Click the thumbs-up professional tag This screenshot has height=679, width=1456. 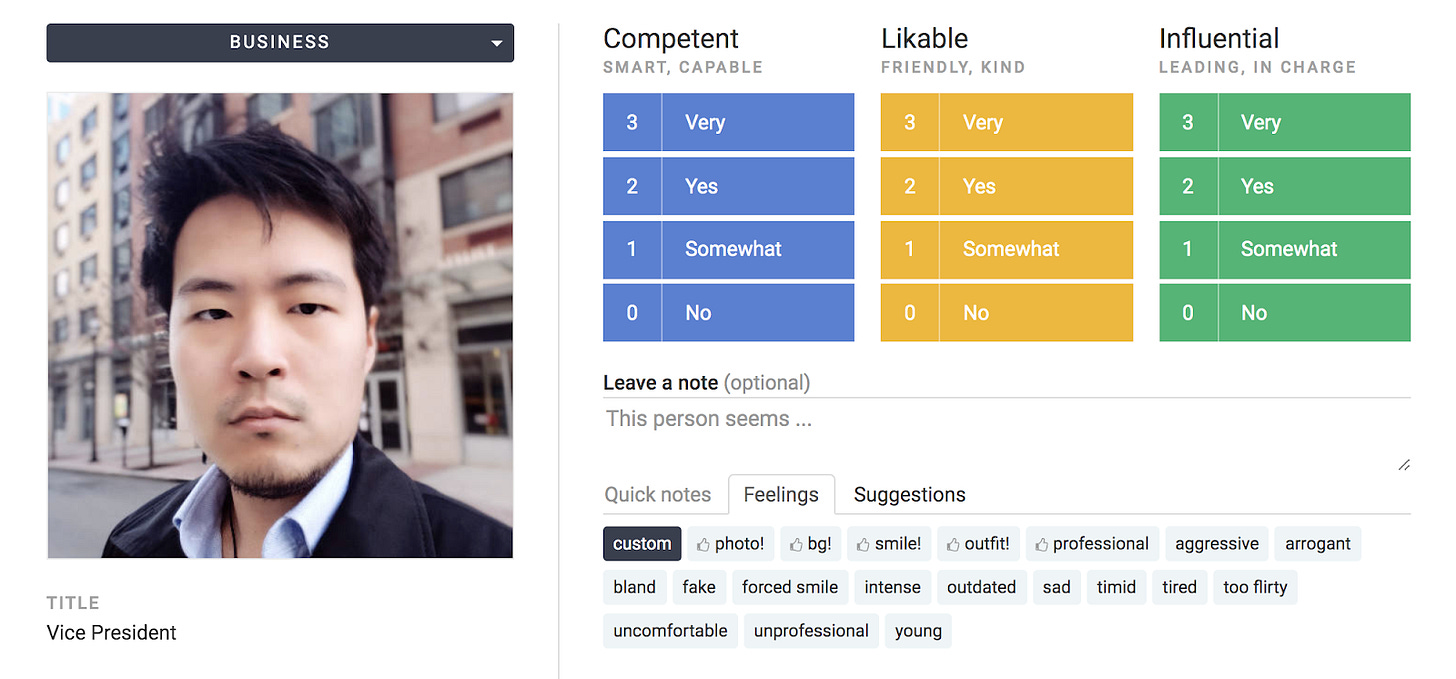coord(1092,544)
